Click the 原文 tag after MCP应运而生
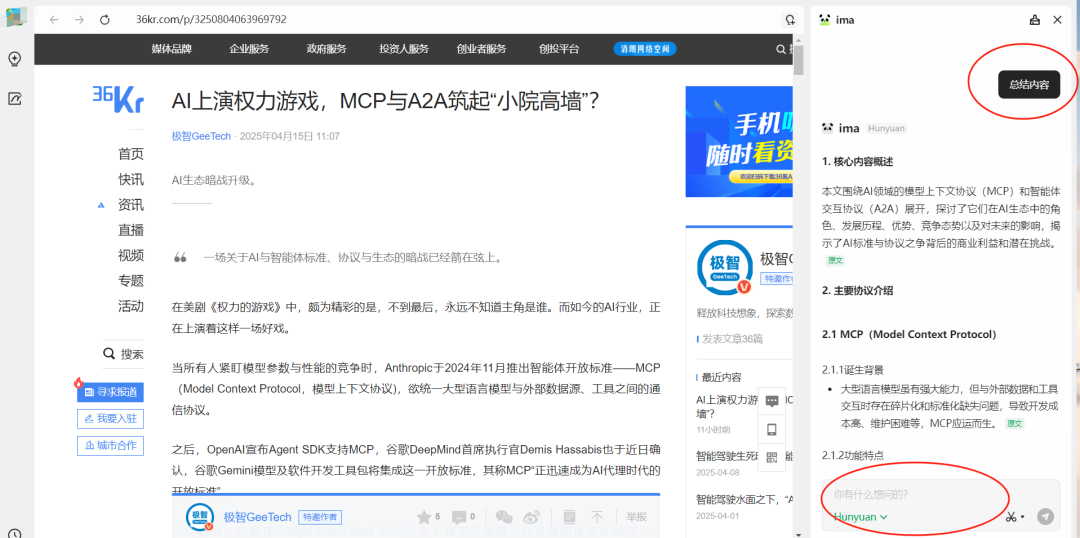This screenshot has width=1080, height=538. [1015, 423]
